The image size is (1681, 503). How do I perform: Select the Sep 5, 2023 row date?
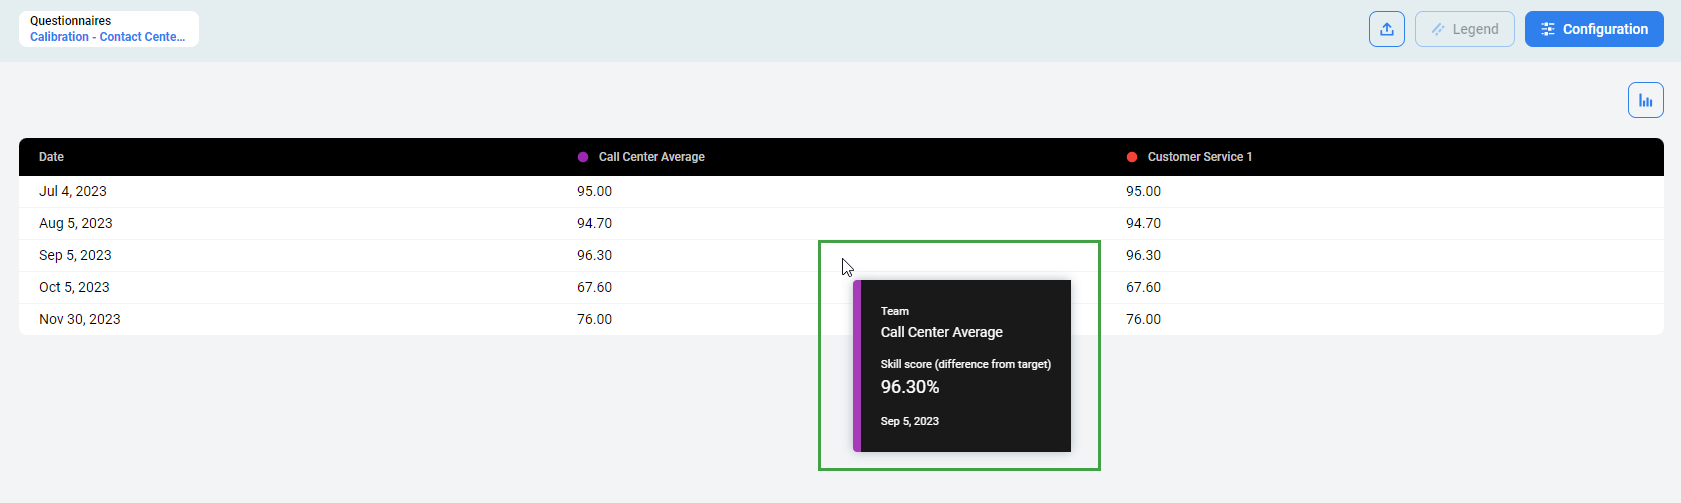pos(75,255)
